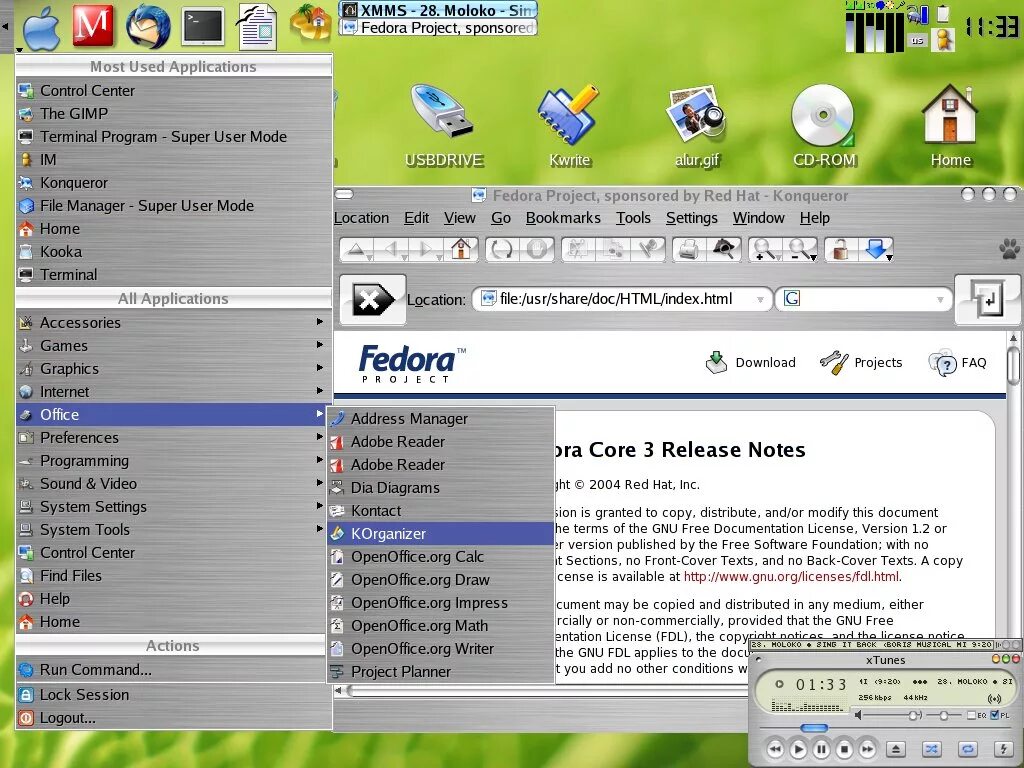Viewport: 1024px width, 768px height.
Task: Click the Play button in xTunes
Action: pos(798,749)
